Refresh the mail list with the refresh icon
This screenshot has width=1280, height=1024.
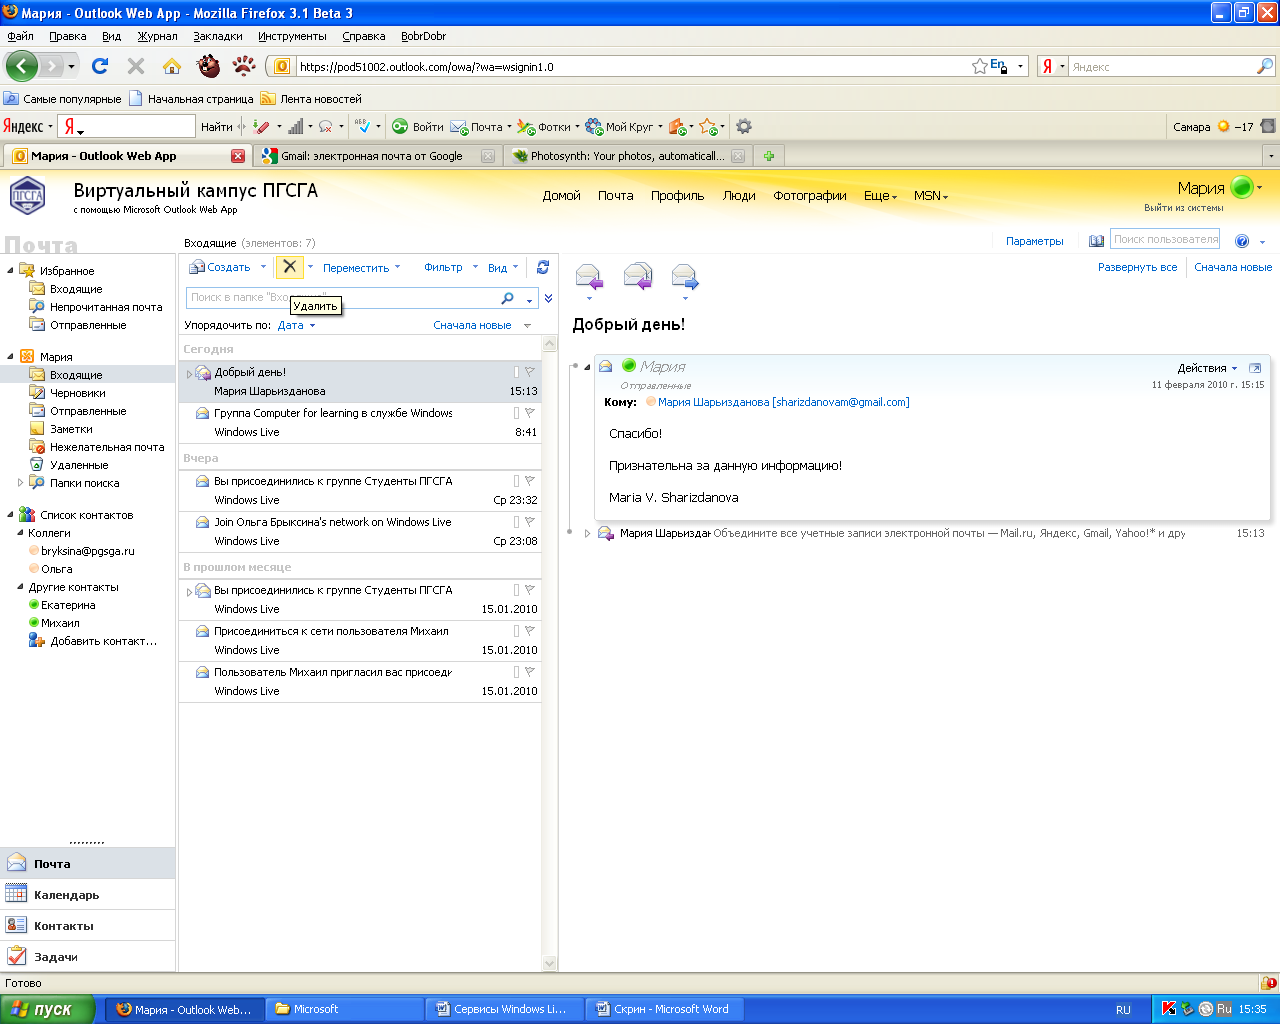click(x=543, y=267)
